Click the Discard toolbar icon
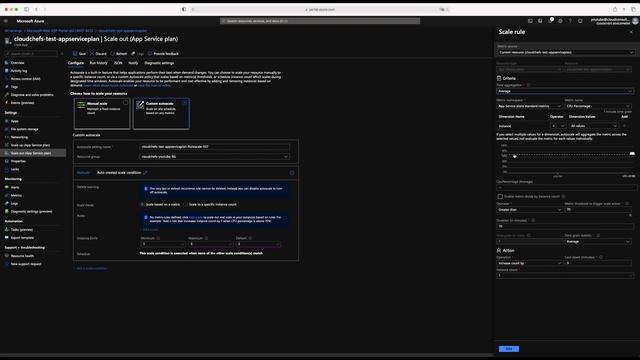The image size is (640, 360). (x=92, y=53)
